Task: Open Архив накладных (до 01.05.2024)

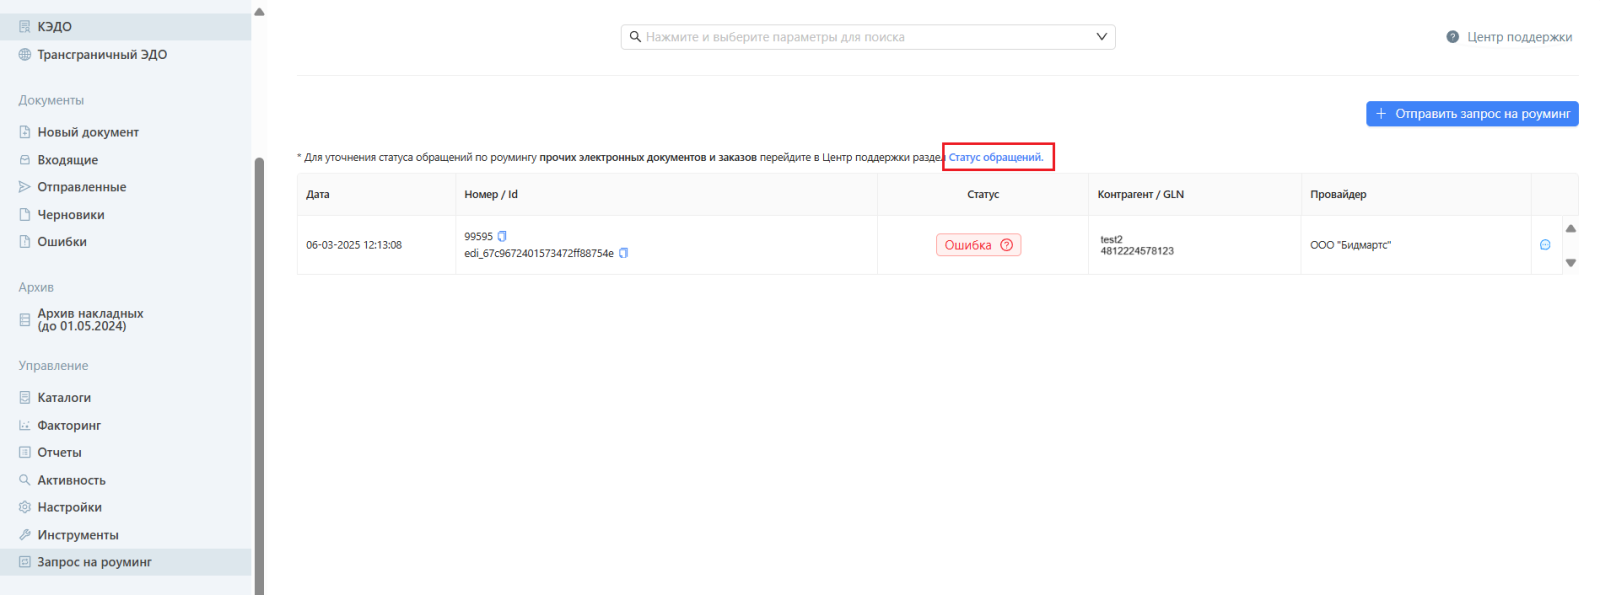Action: 90,320
